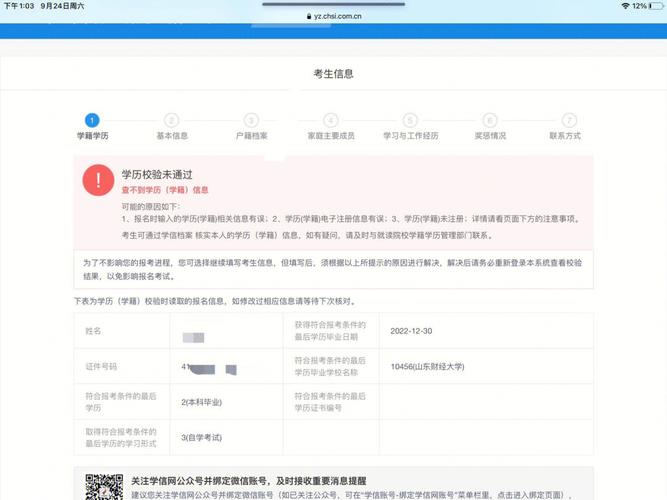Go to step 6 circle 奖惩情况

point(490,120)
